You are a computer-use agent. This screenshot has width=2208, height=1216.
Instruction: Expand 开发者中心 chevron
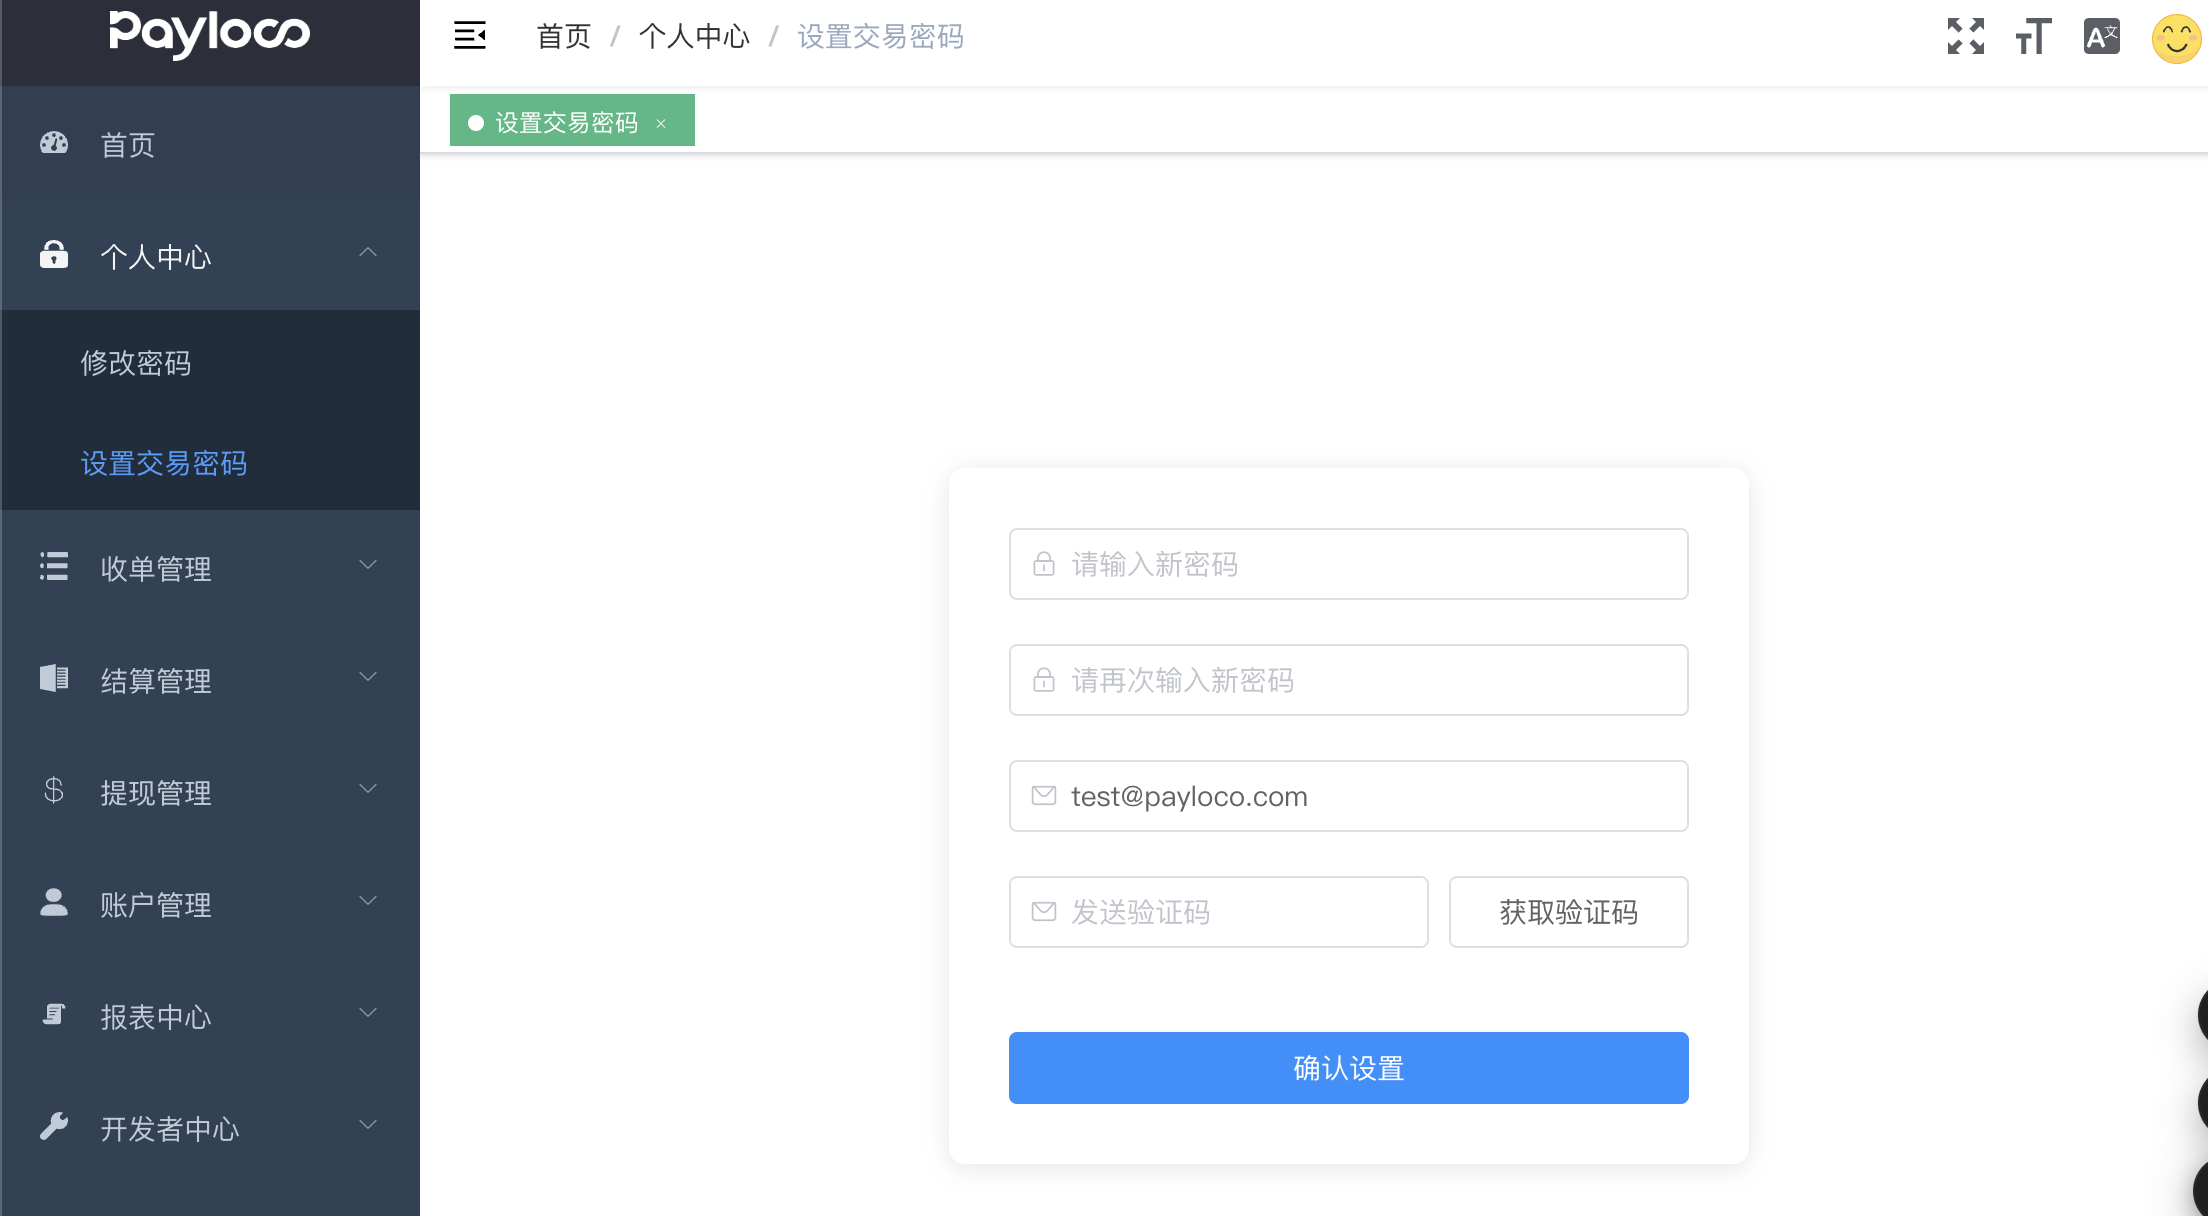pos(368,1125)
